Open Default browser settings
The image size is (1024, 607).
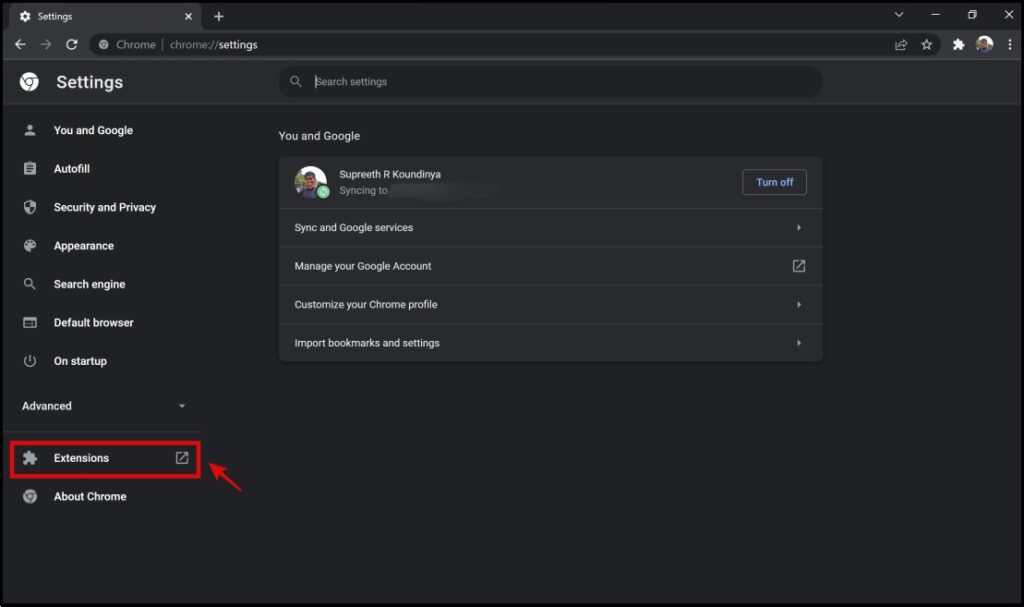93,322
